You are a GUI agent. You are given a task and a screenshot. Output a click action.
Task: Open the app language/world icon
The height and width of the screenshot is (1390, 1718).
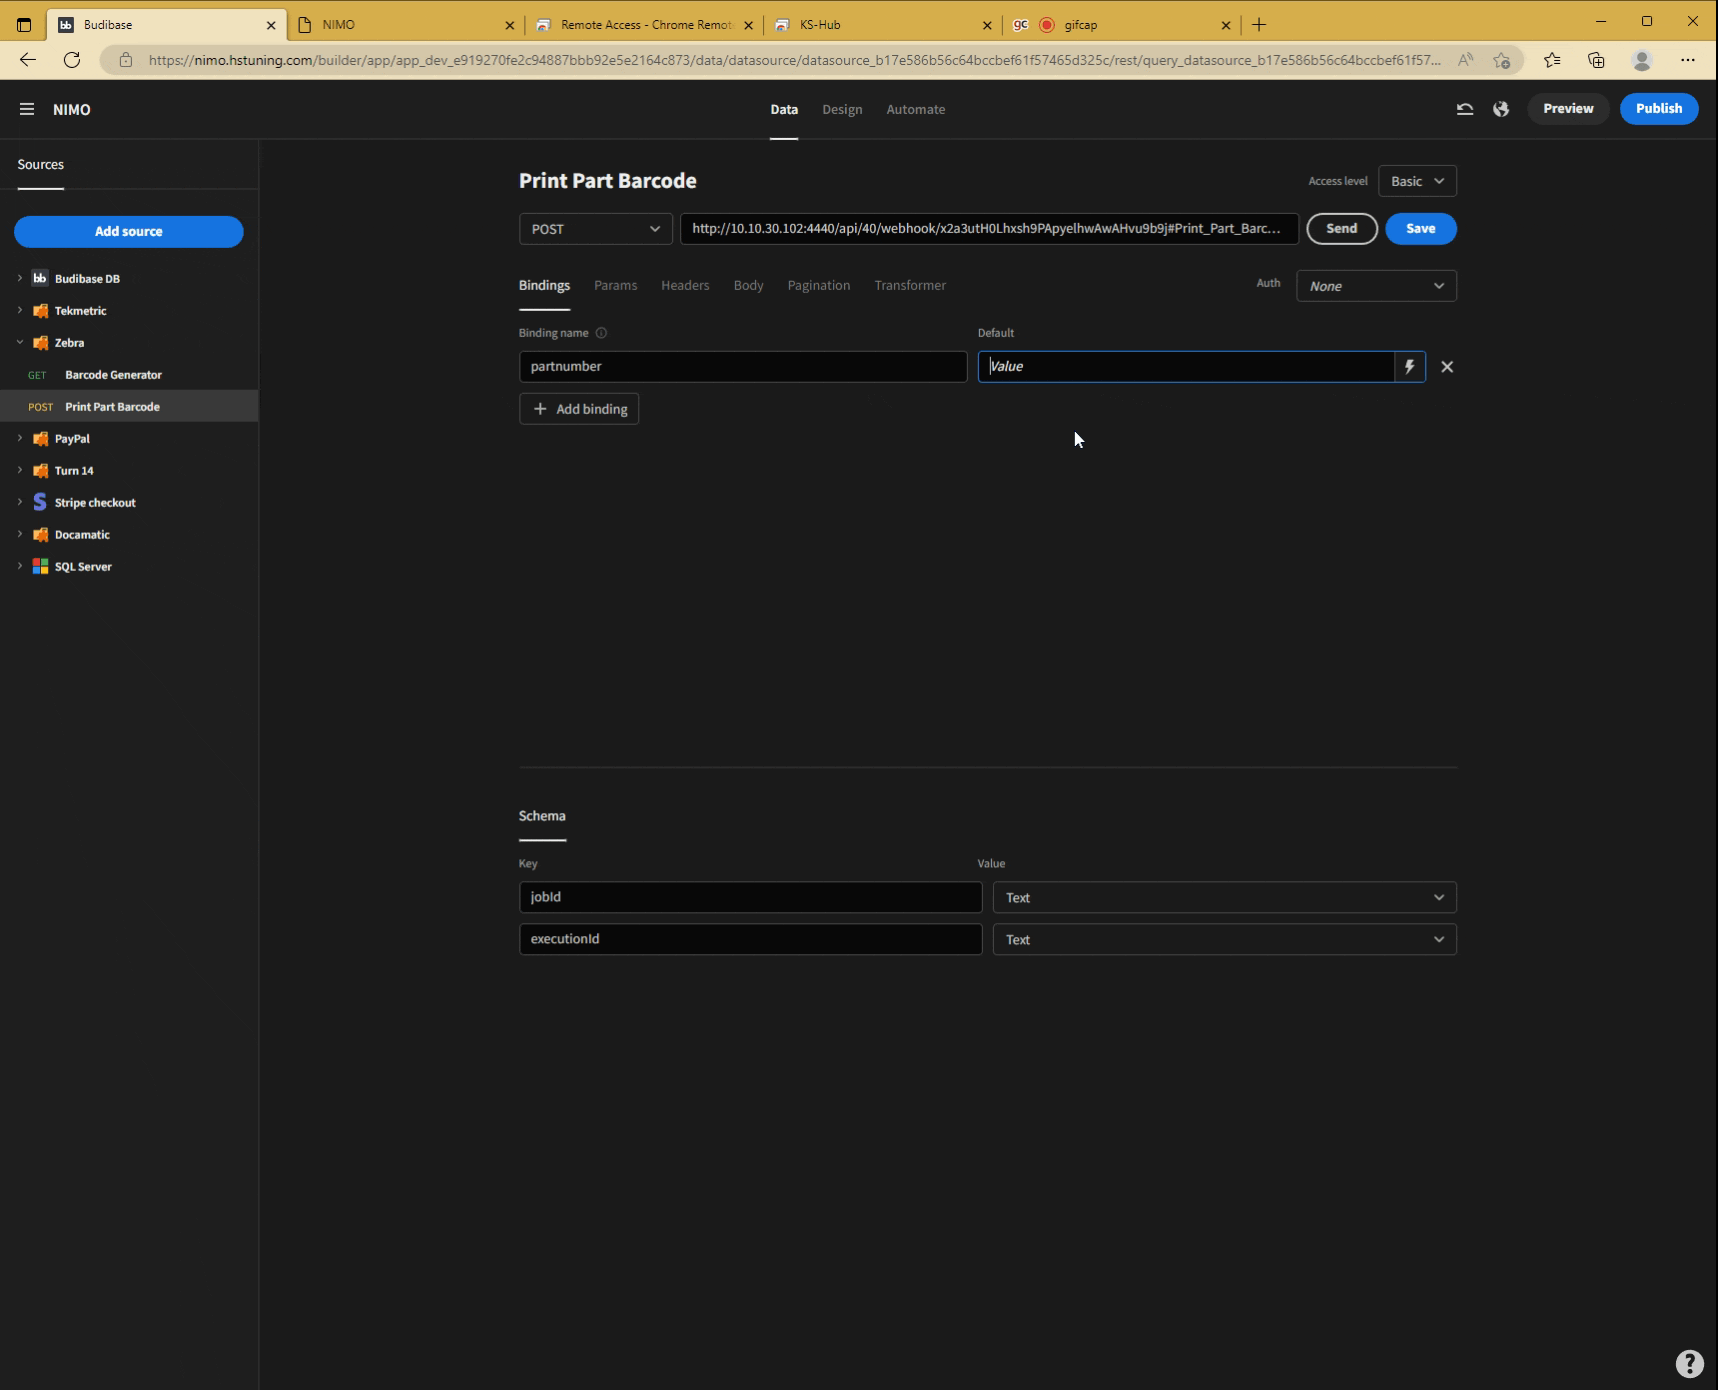point(1500,109)
